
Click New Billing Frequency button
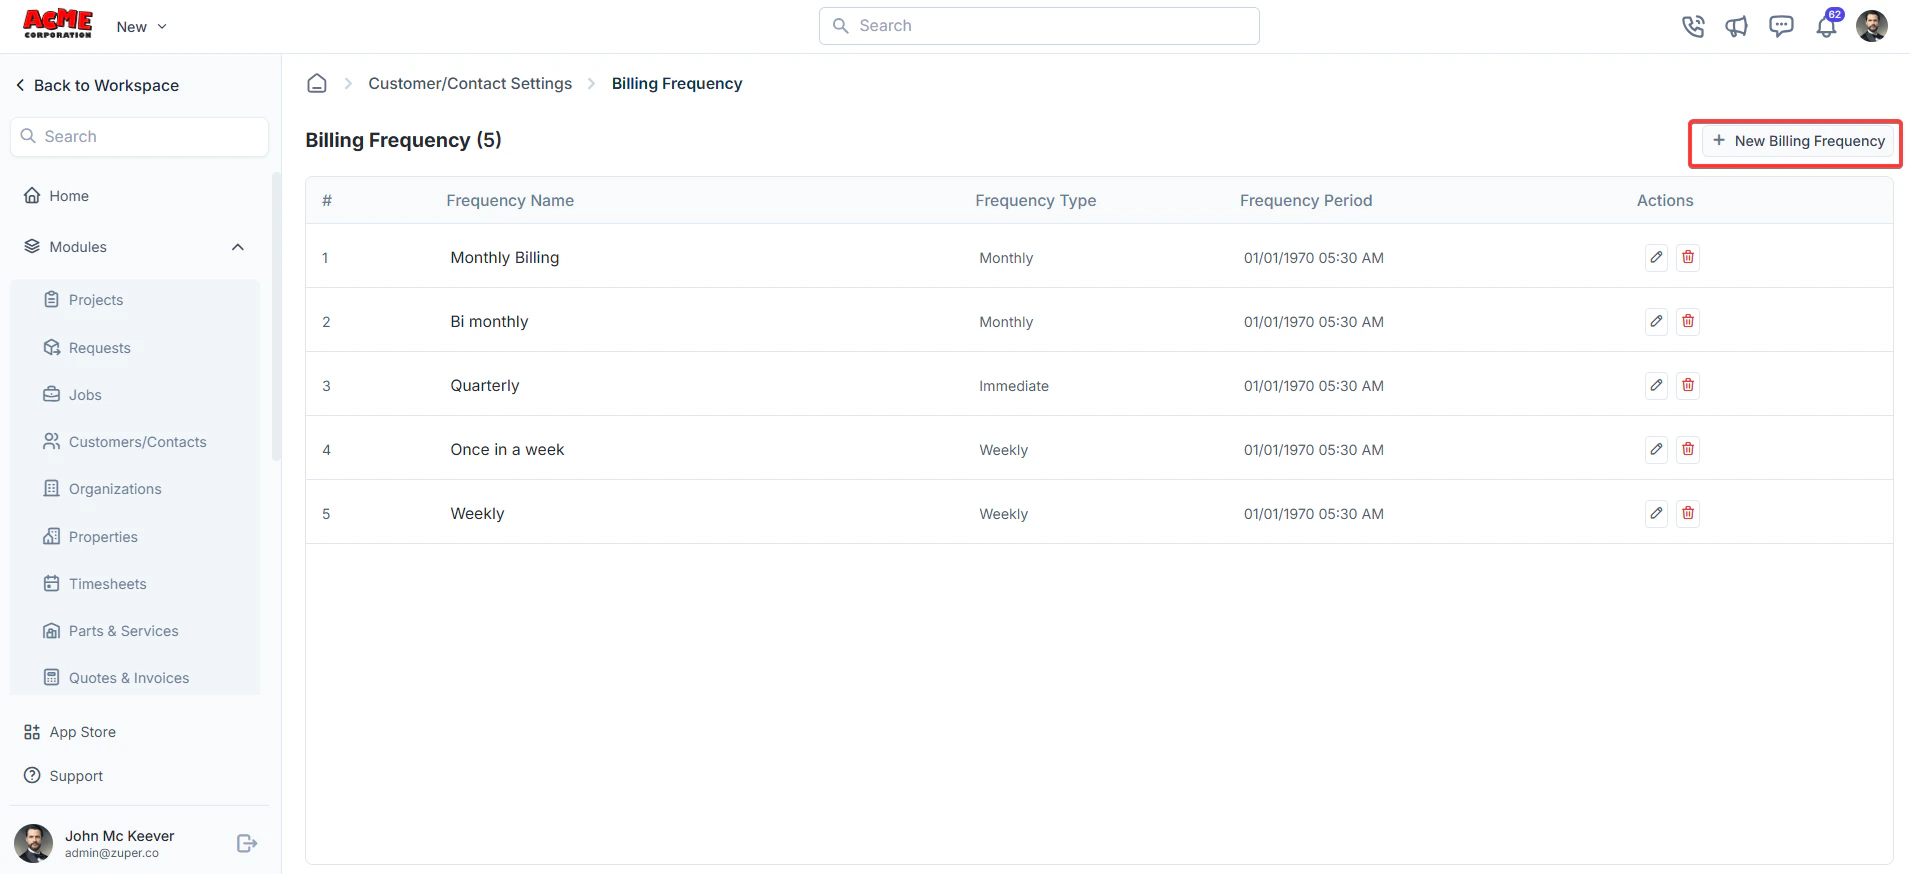1797,141
